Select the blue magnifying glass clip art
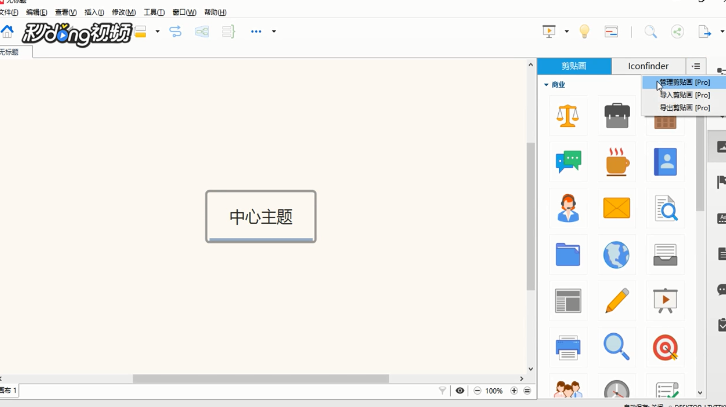The height and width of the screenshot is (407, 726). [x=617, y=347]
